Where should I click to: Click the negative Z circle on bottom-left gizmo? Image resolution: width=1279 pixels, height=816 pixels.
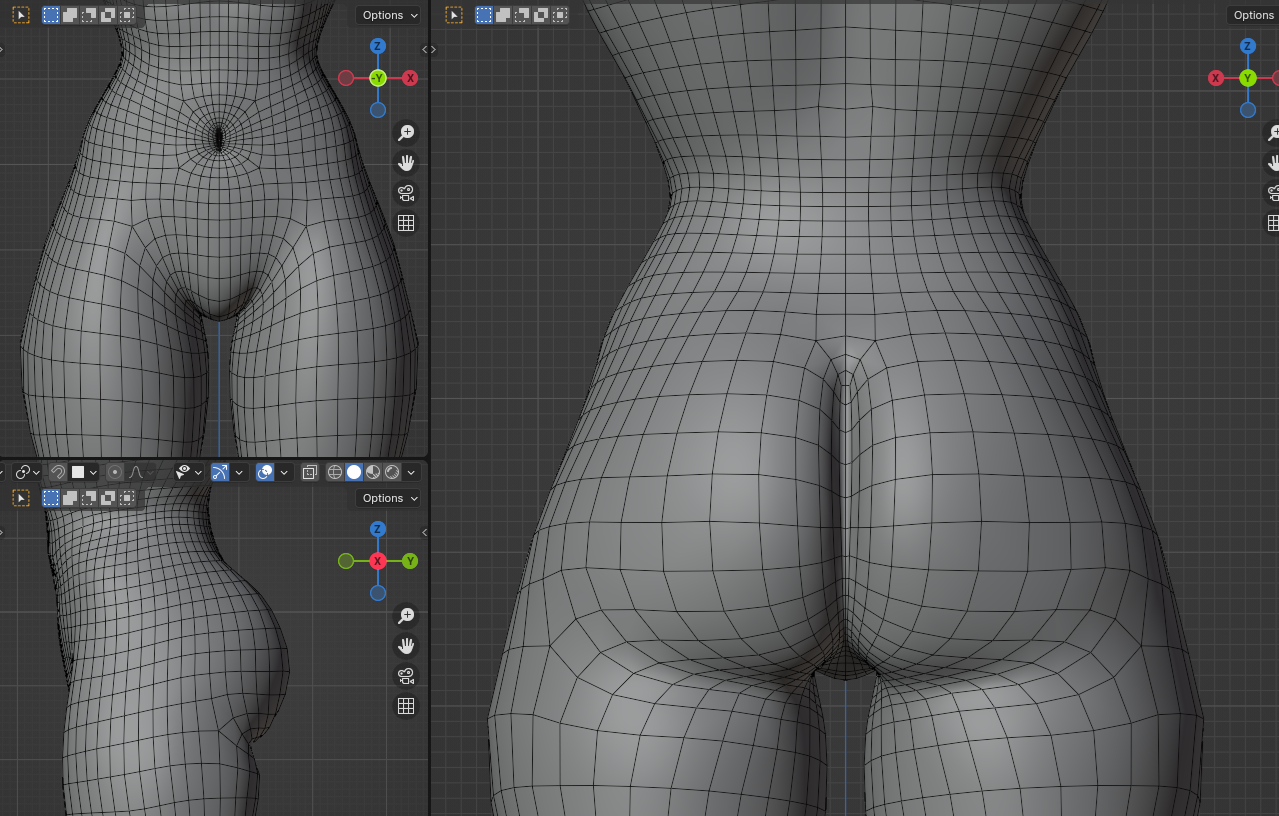[x=378, y=593]
